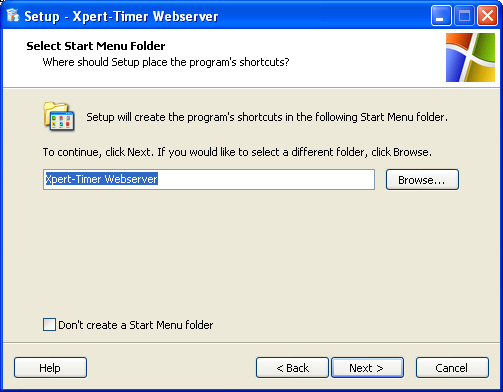Click 'Where should Setup place the program's shortcuts?' text
This screenshot has width=503, height=392.
pyautogui.click(x=166, y=62)
